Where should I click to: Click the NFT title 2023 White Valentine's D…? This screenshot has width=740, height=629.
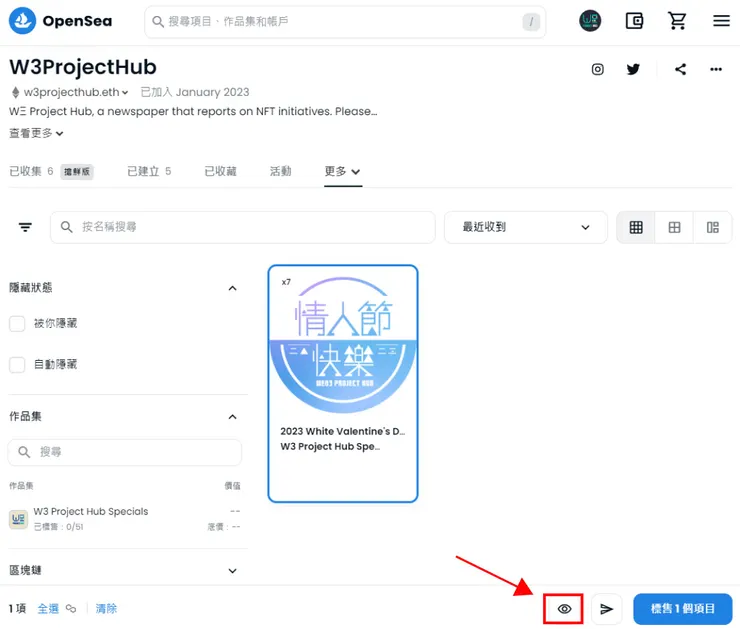pyautogui.click(x=343, y=431)
